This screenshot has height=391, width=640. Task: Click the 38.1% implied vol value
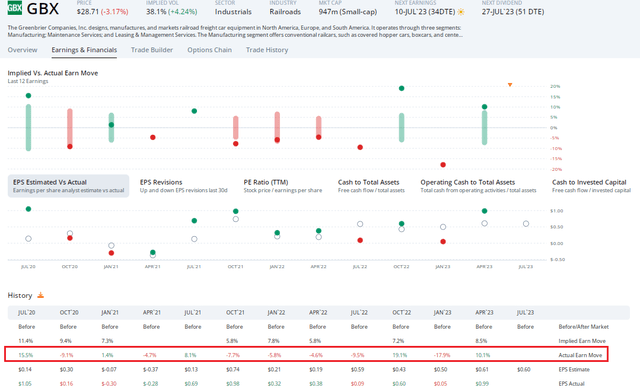(x=157, y=12)
